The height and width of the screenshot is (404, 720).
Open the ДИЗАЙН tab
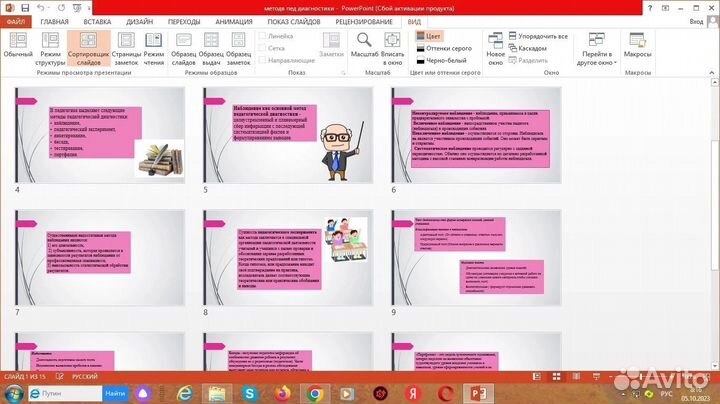(140, 22)
